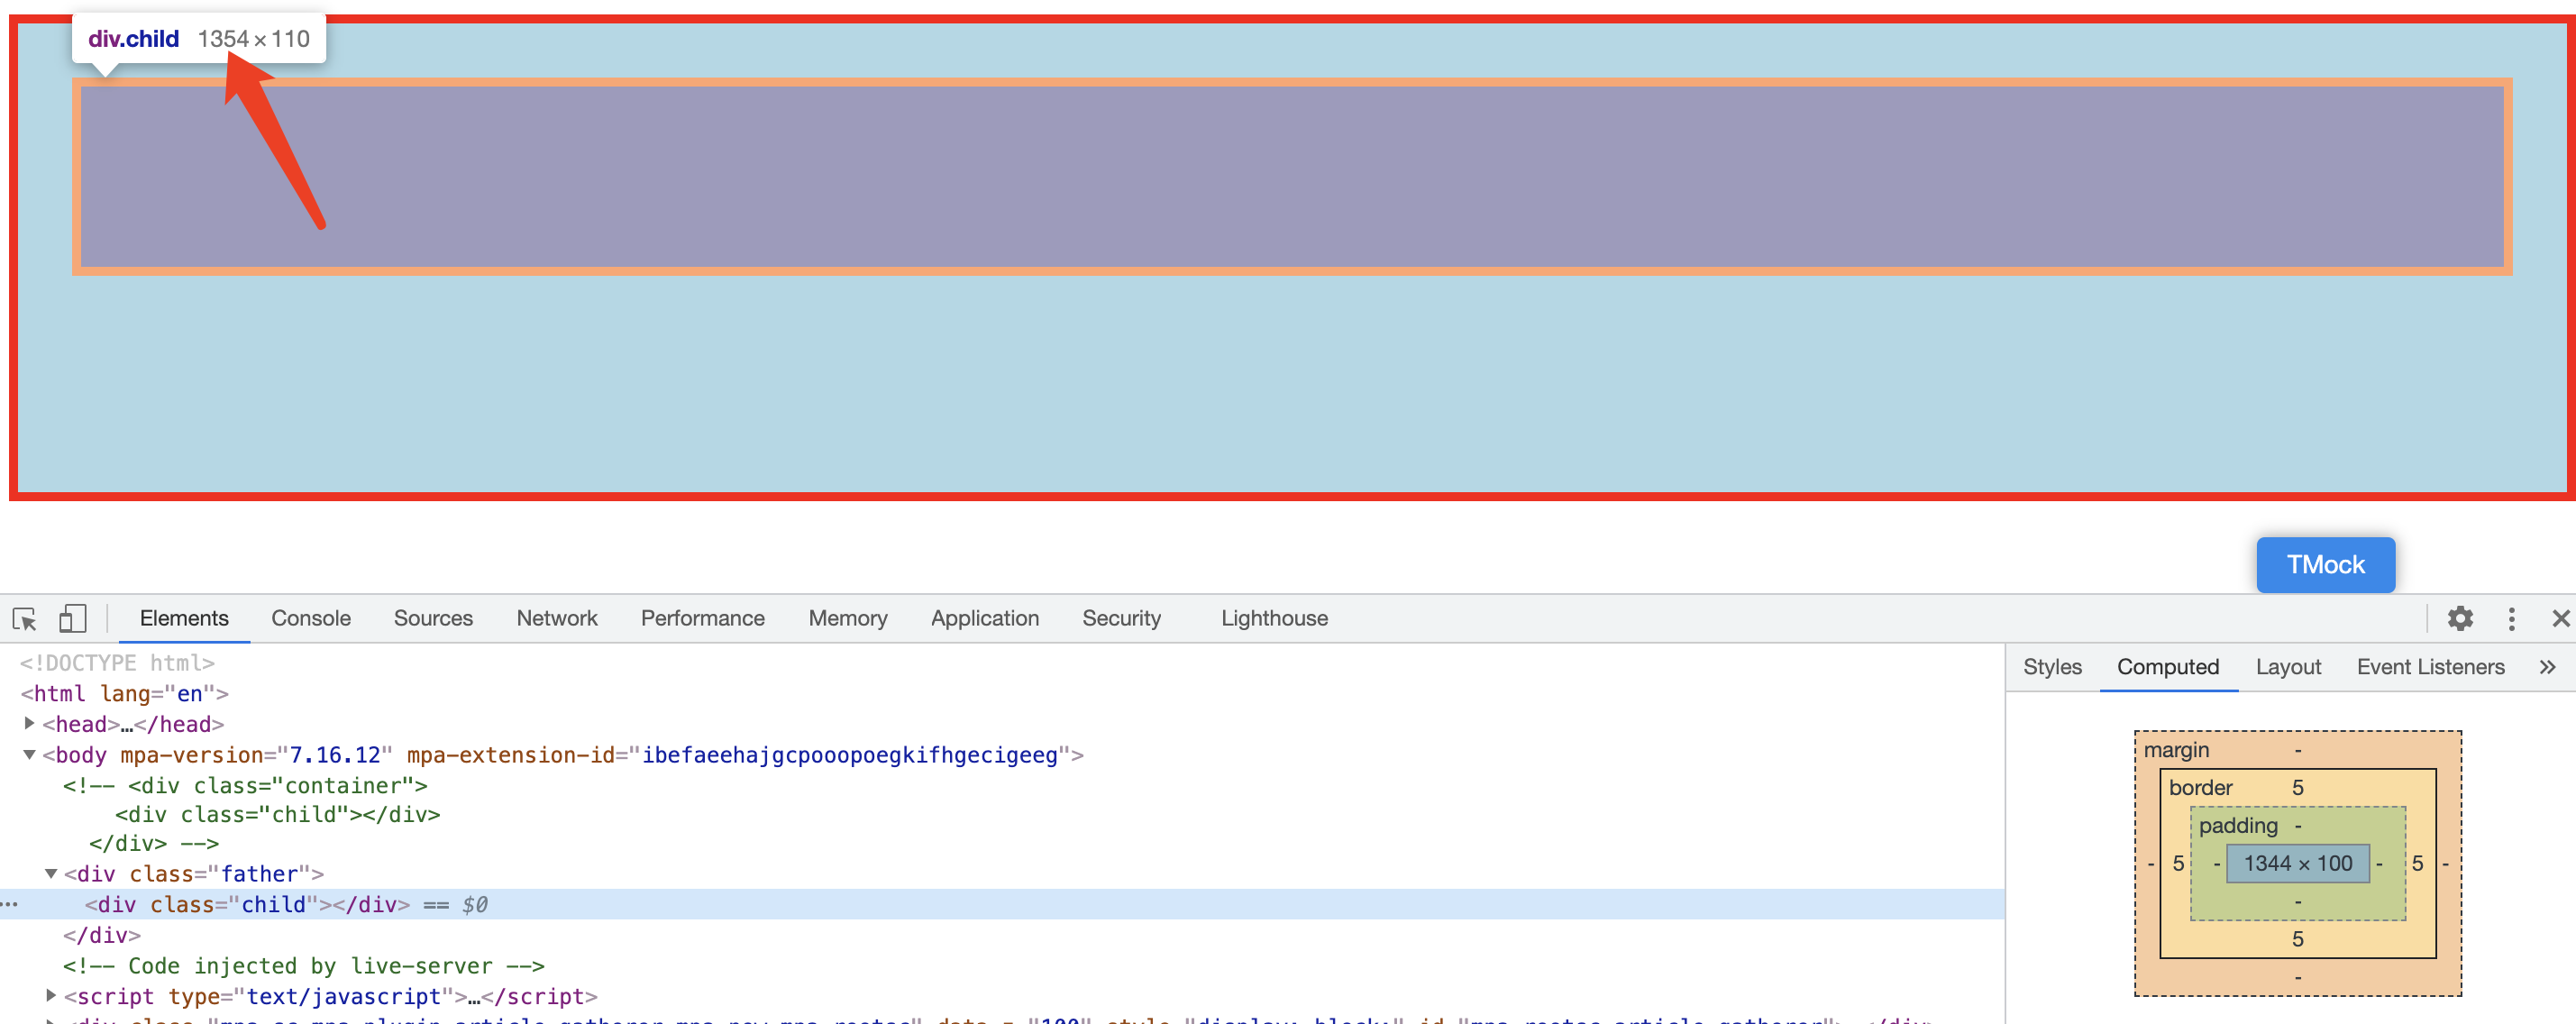Image resolution: width=2576 pixels, height=1024 pixels.
Task: Click the ellipsis beside selected child node
Action: (x=10, y=905)
